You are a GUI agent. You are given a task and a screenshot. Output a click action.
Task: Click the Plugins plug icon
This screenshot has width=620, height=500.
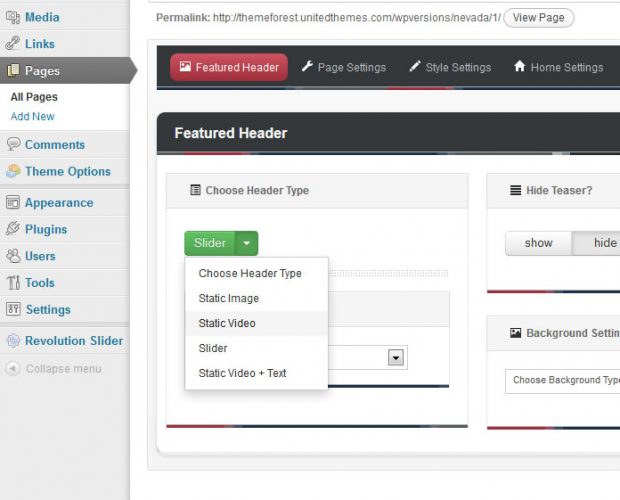12,230
